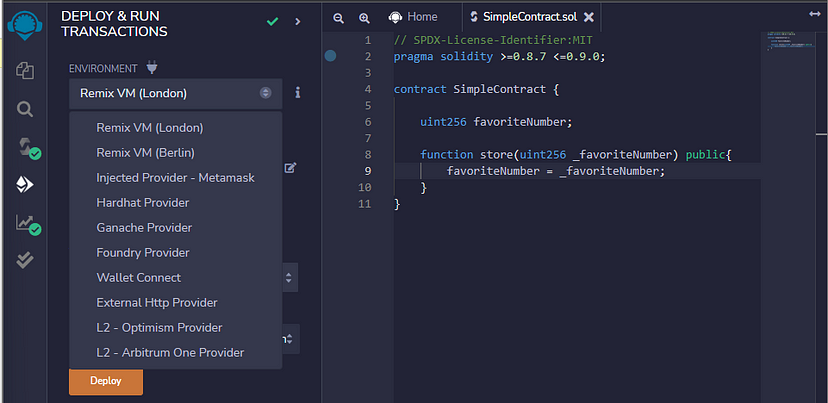Open the Search in files sidebar icon
The width and height of the screenshot is (828, 403).
[x=24, y=109]
